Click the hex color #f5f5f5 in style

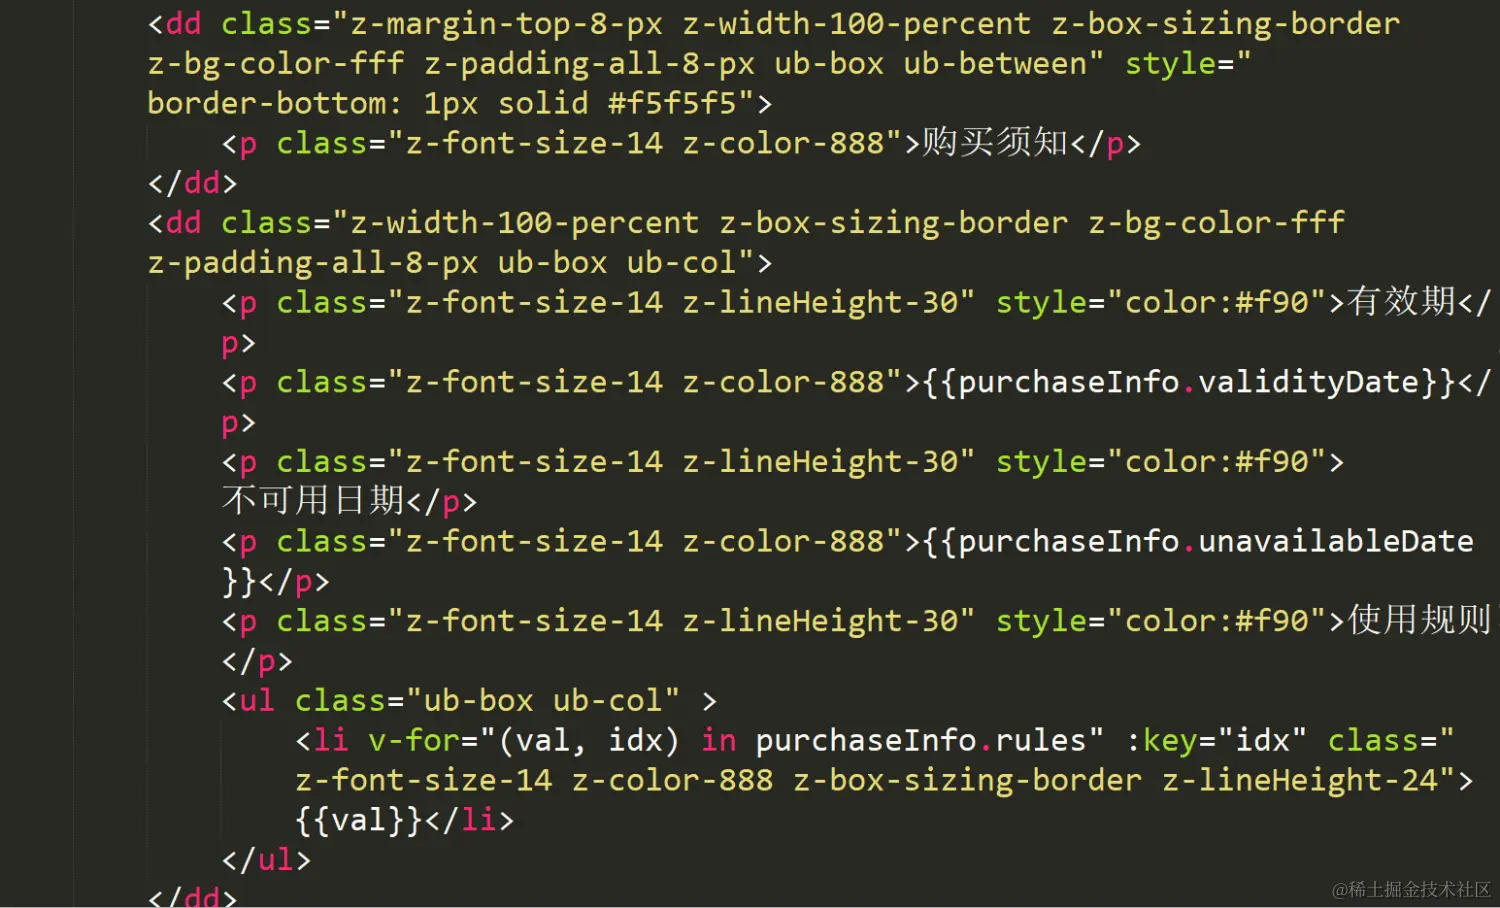click(672, 103)
